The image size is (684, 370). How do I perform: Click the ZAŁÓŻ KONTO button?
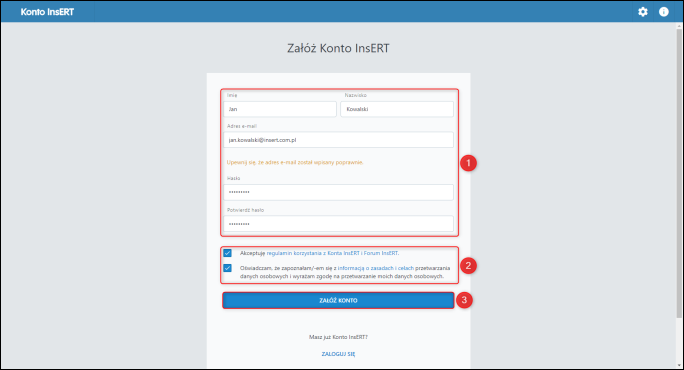point(339,300)
